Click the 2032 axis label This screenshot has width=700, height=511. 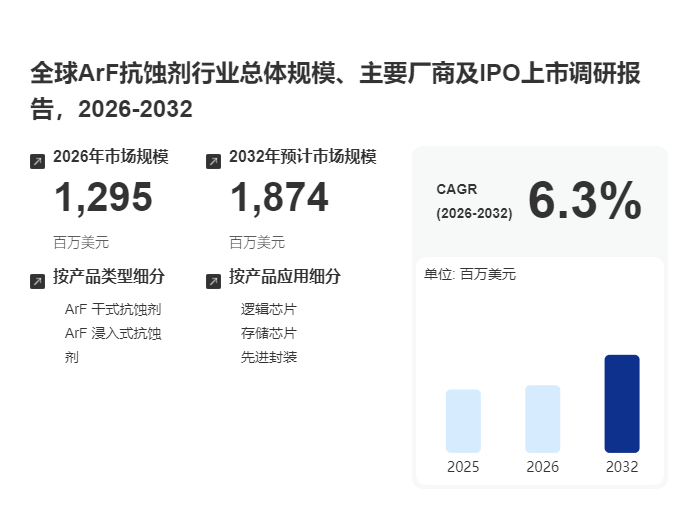click(x=622, y=467)
